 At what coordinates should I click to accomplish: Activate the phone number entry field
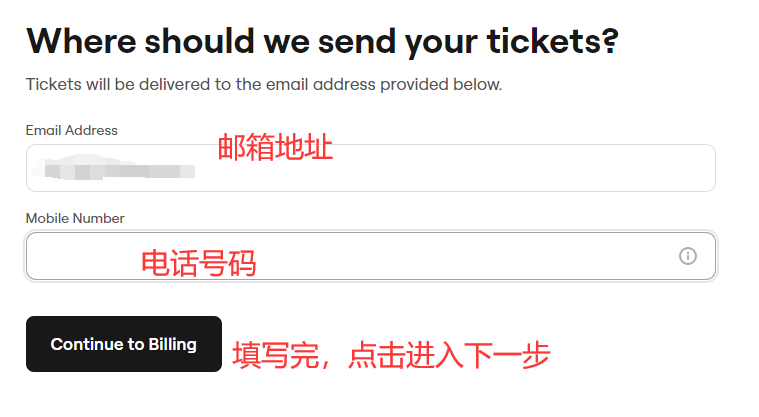pos(400,256)
